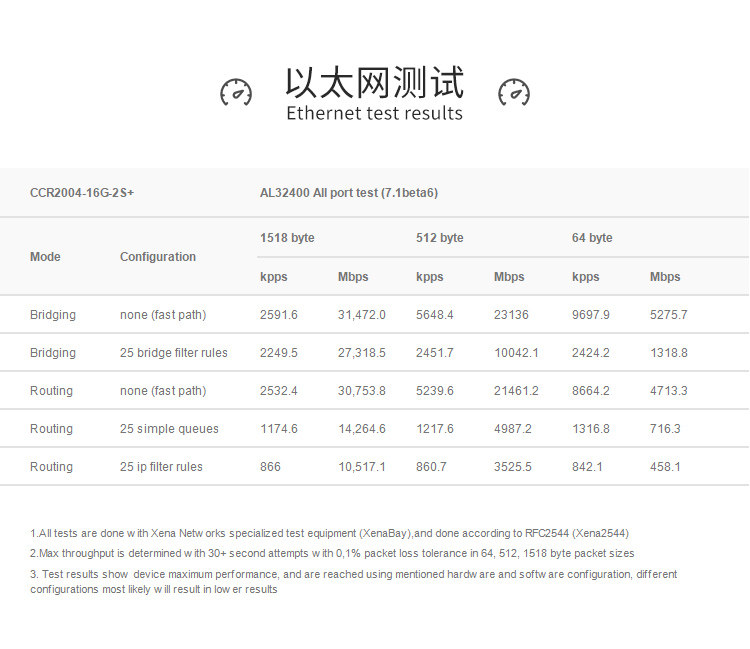The image size is (750, 649).
Task: Select the 'Ethernet test results' heading
Action: 375,113
